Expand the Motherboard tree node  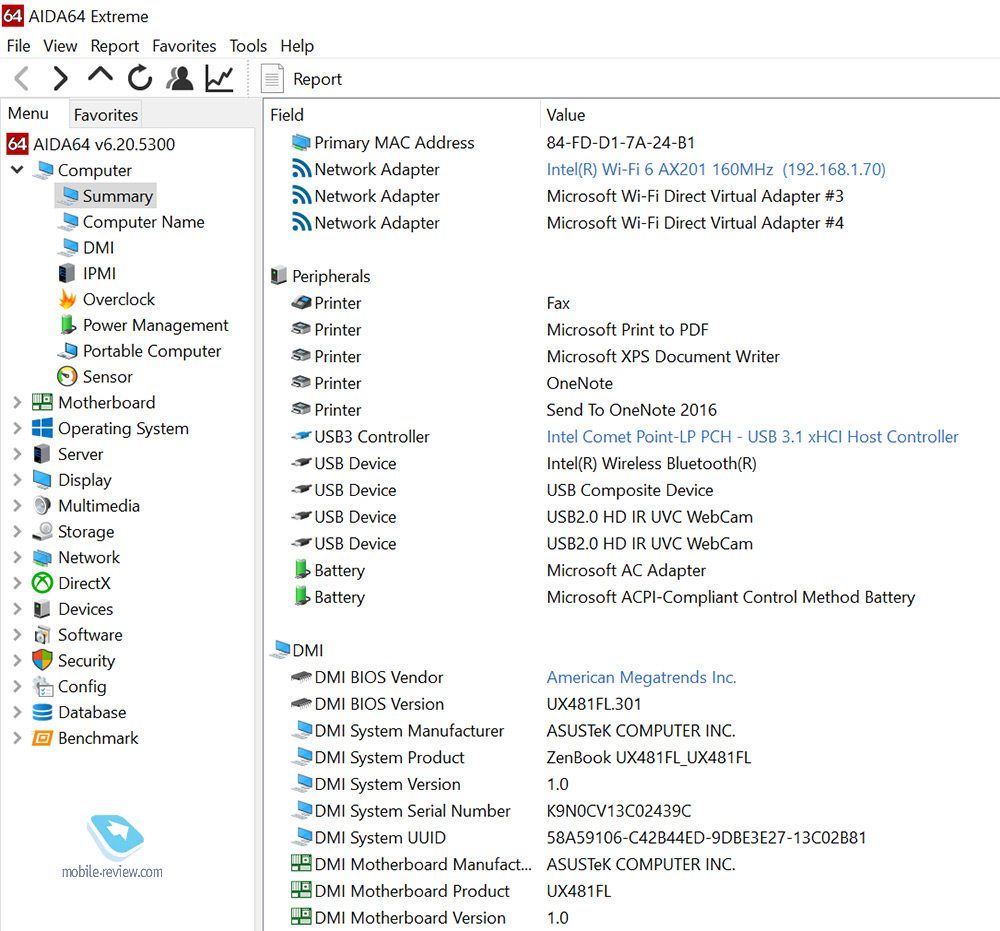tap(17, 402)
